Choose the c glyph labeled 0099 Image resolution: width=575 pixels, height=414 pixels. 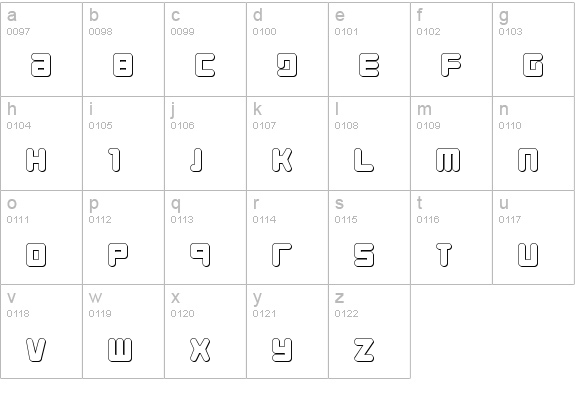[x=205, y=49]
